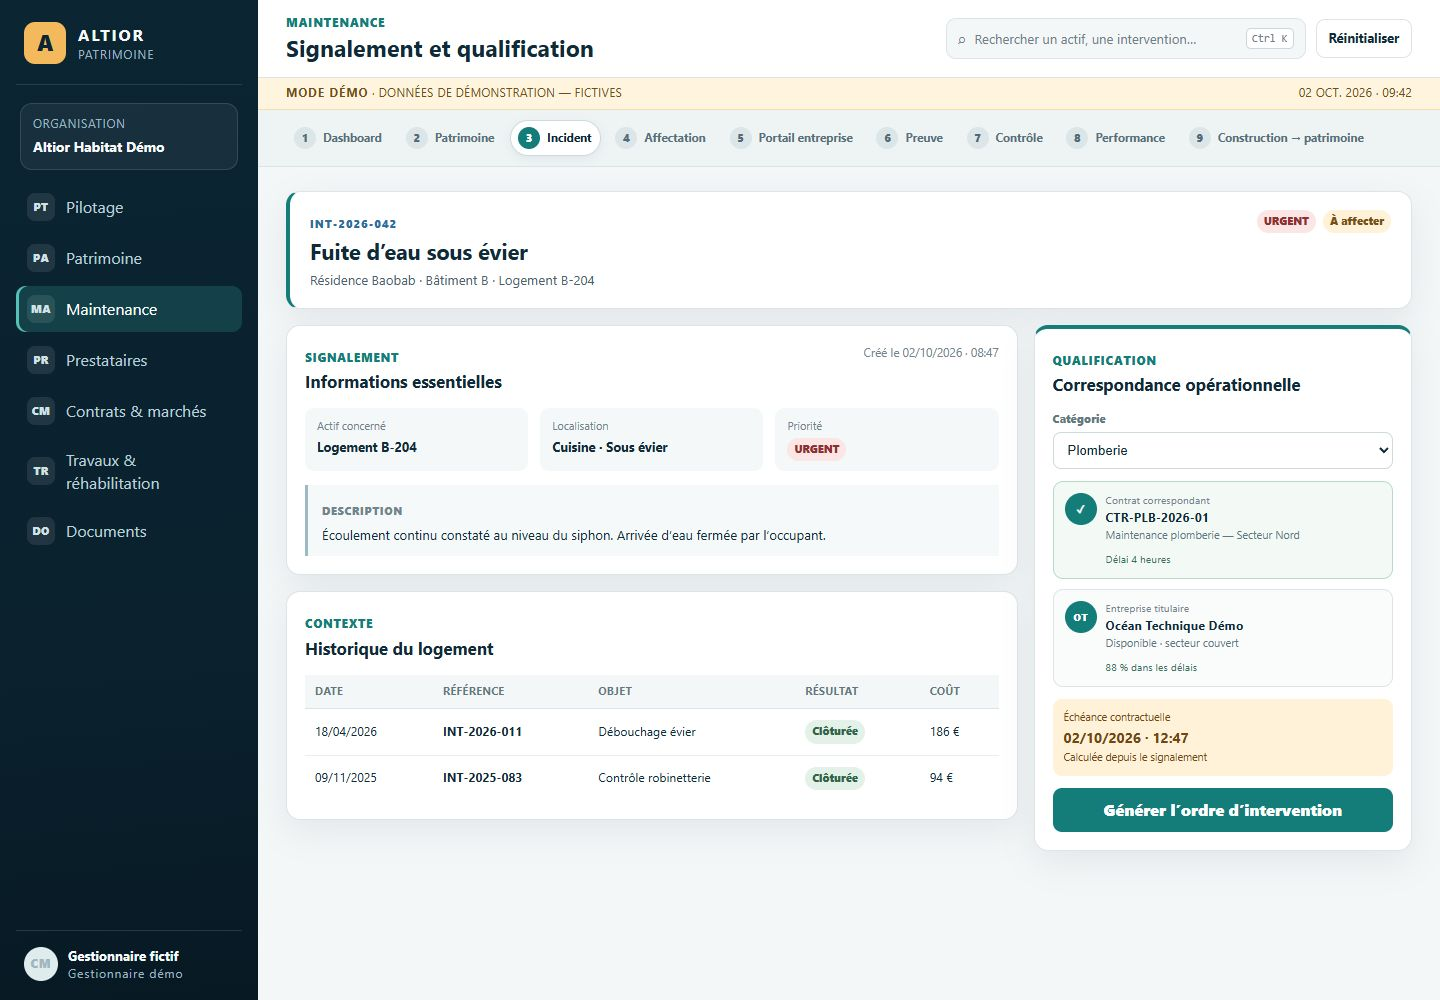Go to step 2 Patrimoine
The width and height of the screenshot is (1440, 1000).
click(452, 138)
